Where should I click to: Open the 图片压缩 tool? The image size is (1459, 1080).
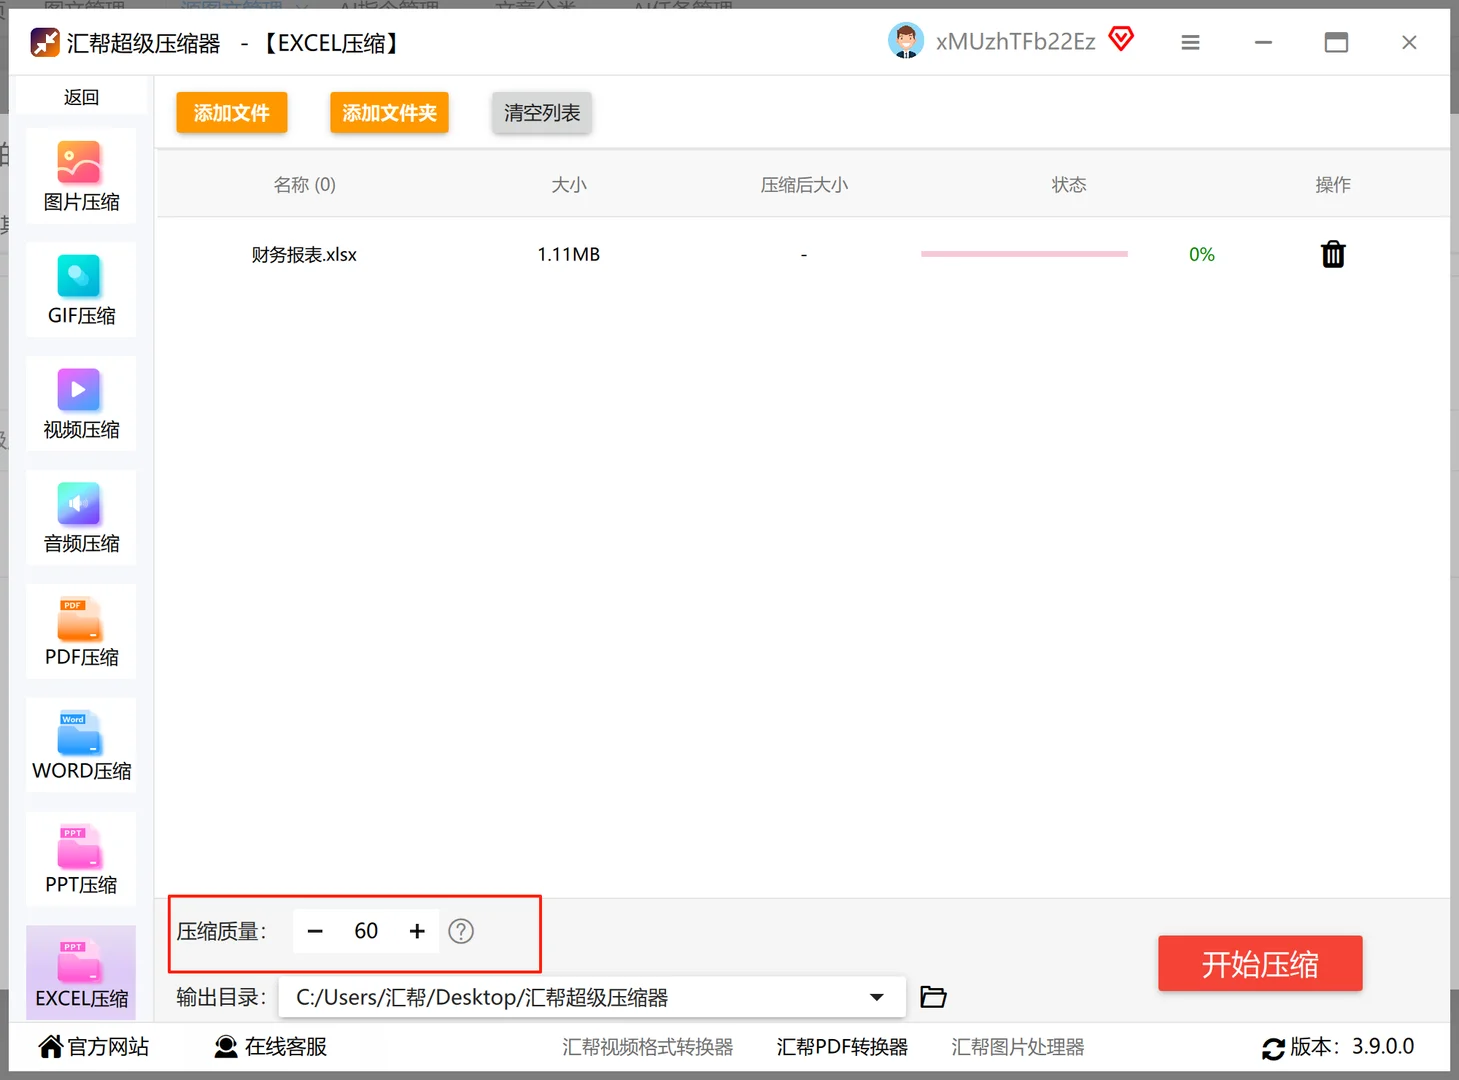point(80,176)
